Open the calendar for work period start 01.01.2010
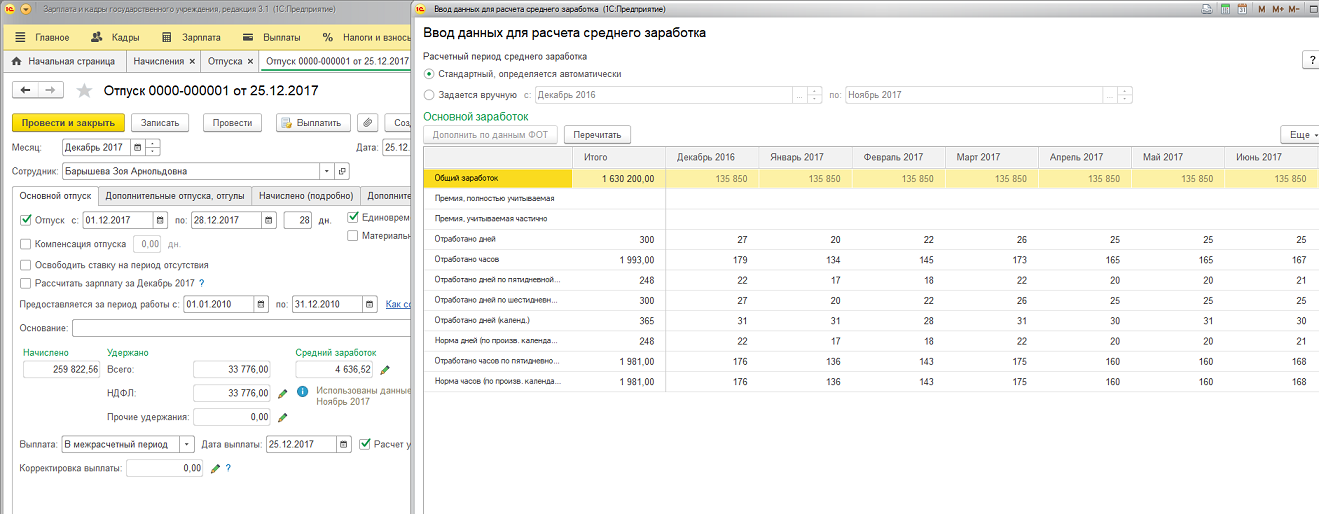Screen dimensions: 1319x514 (x=261, y=304)
